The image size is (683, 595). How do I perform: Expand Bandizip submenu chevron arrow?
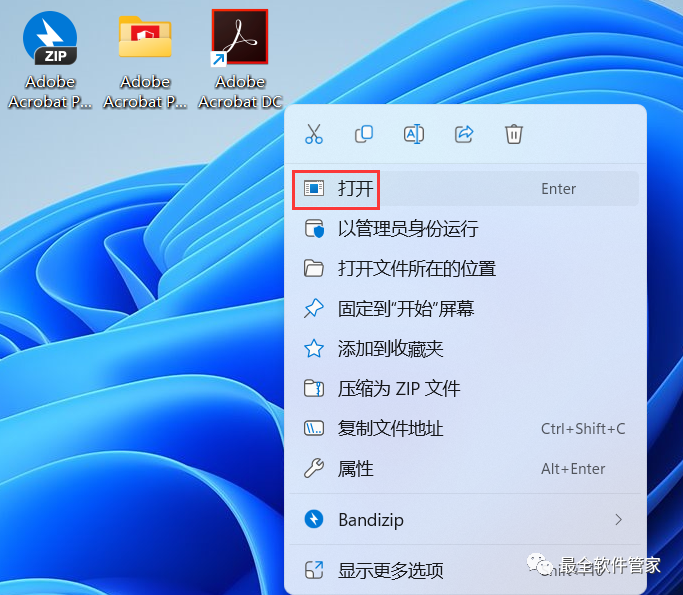pos(619,520)
